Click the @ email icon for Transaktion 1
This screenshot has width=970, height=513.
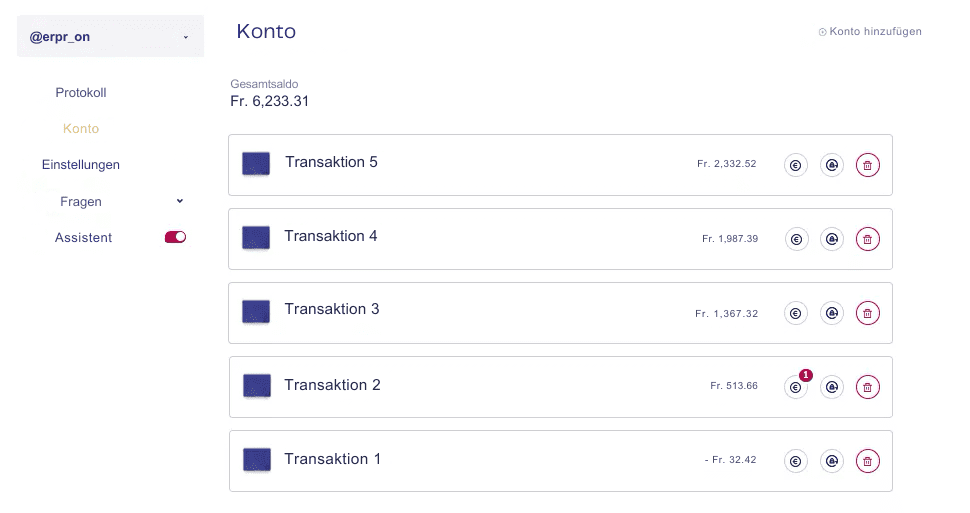pyautogui.click(x=832, y=461)
